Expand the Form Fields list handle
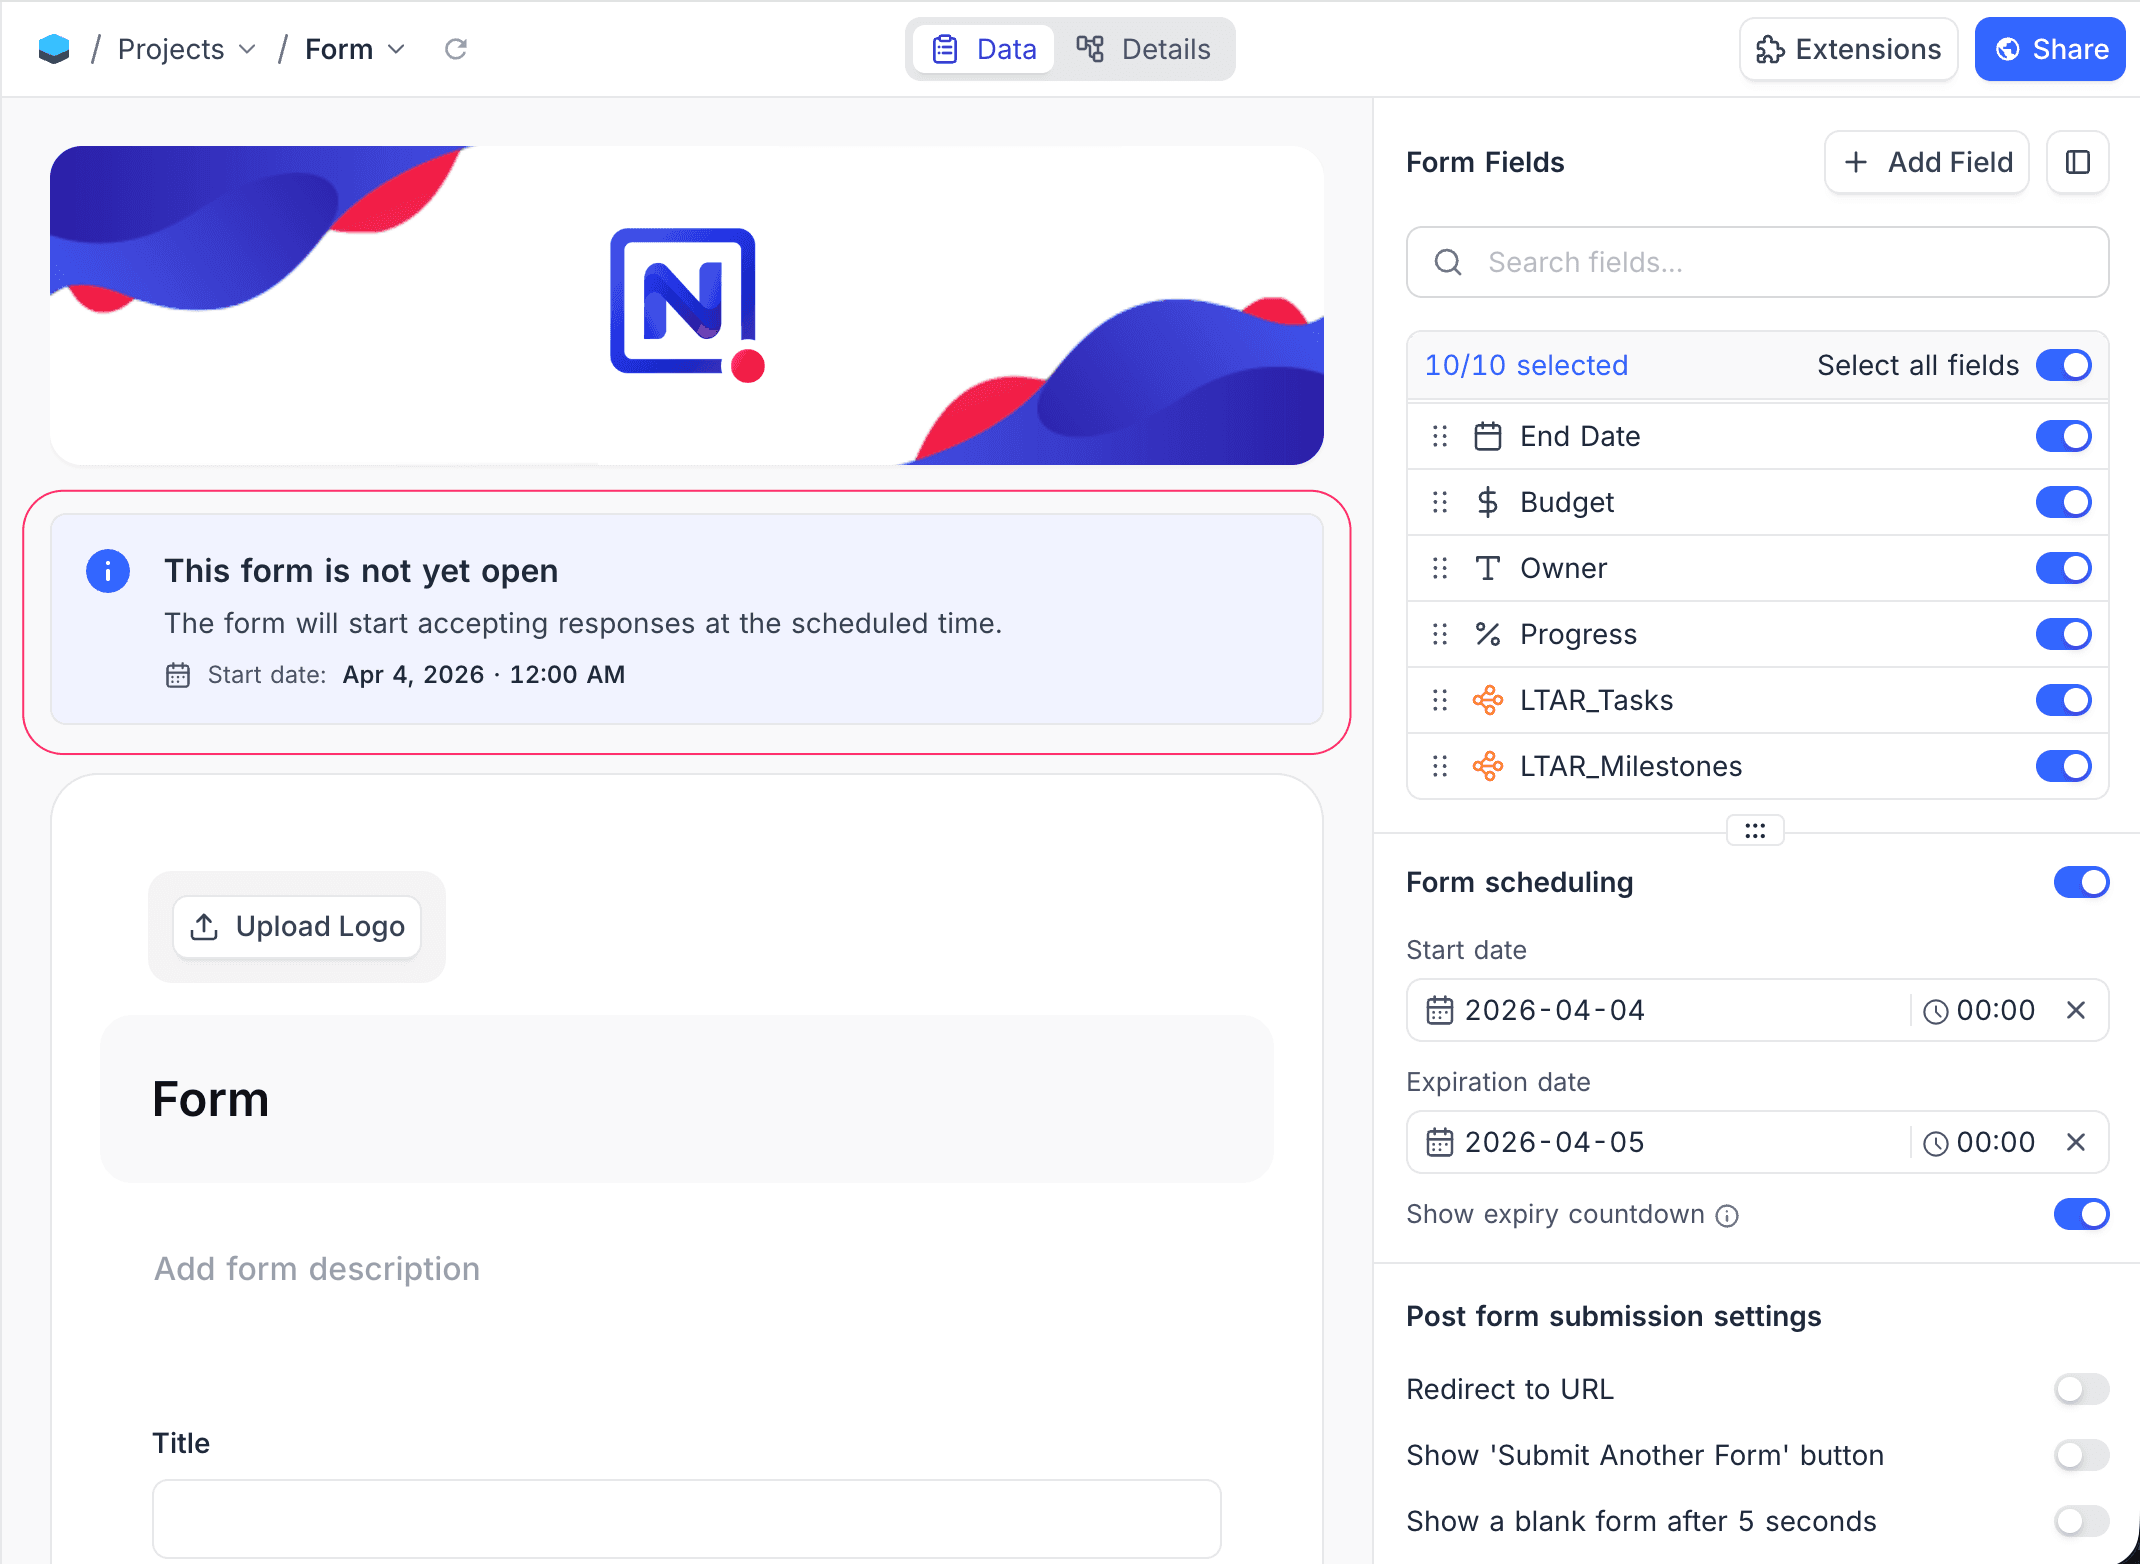This screenshot has width=2140, height=1564. click(1755, 830)
